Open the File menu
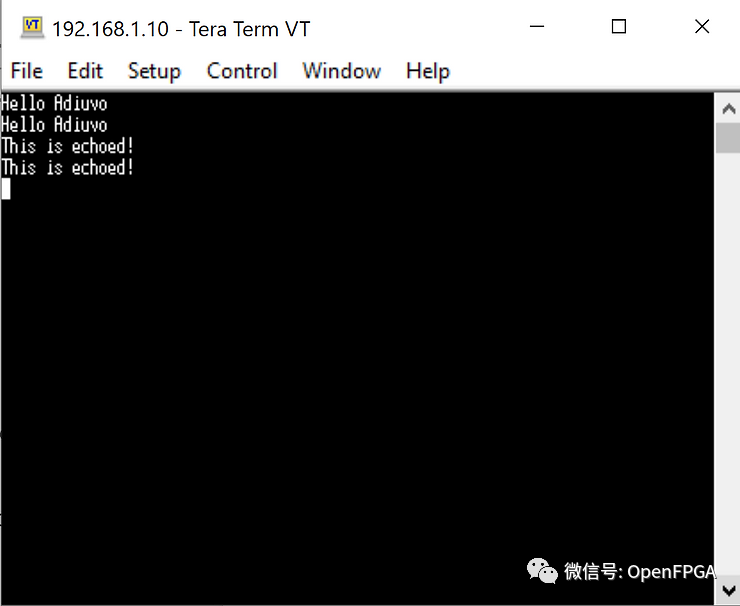This screenshot has height=606, width=740. click(26, 71)
